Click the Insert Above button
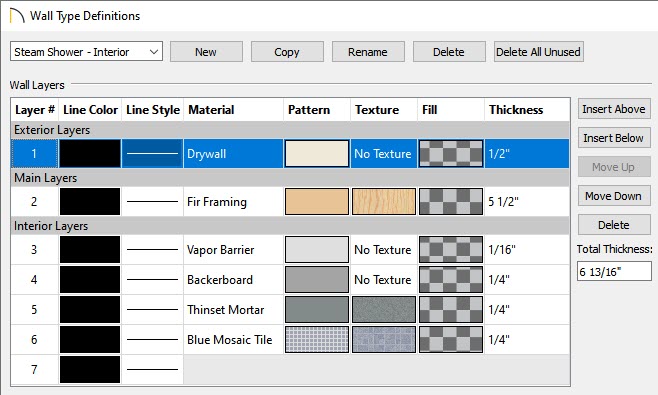The height and width of the screenshot is (395, 658). click(x=614, y=109)
